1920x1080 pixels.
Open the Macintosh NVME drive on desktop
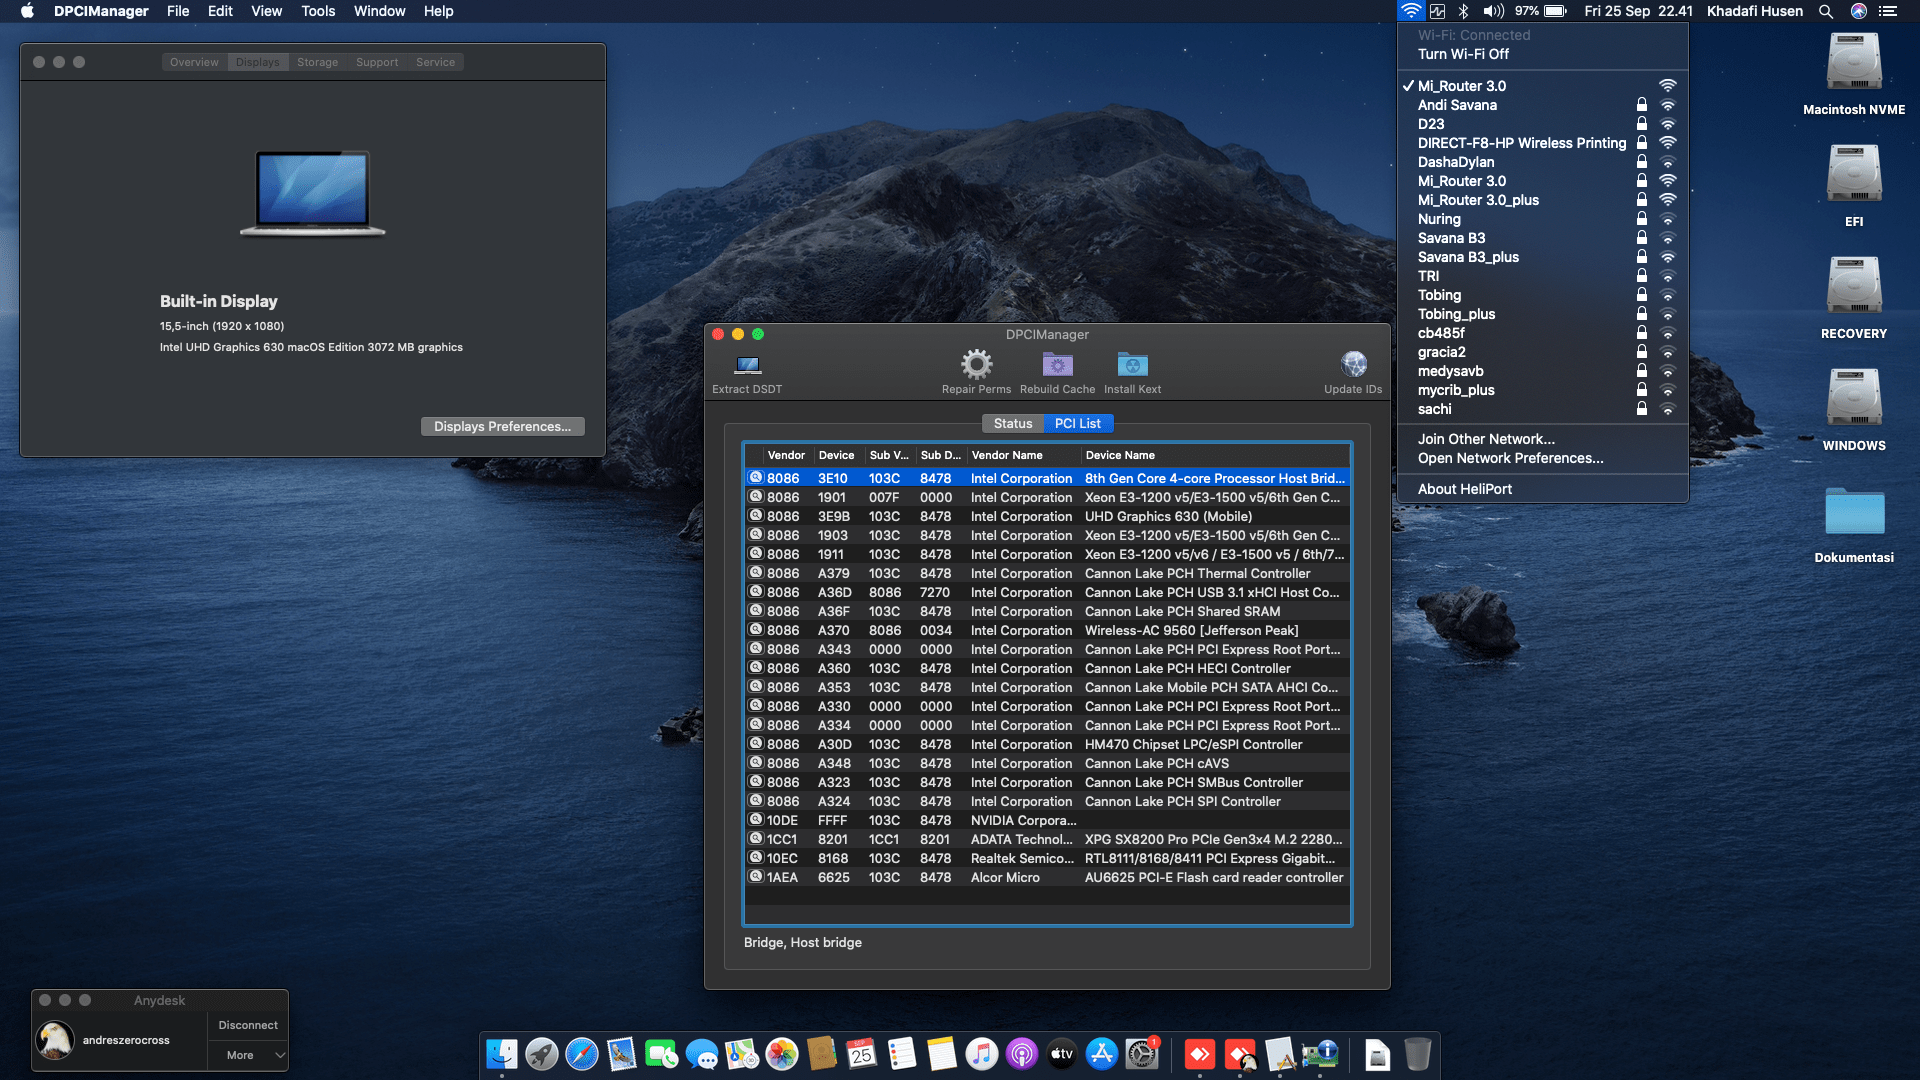pos(1853,63)
